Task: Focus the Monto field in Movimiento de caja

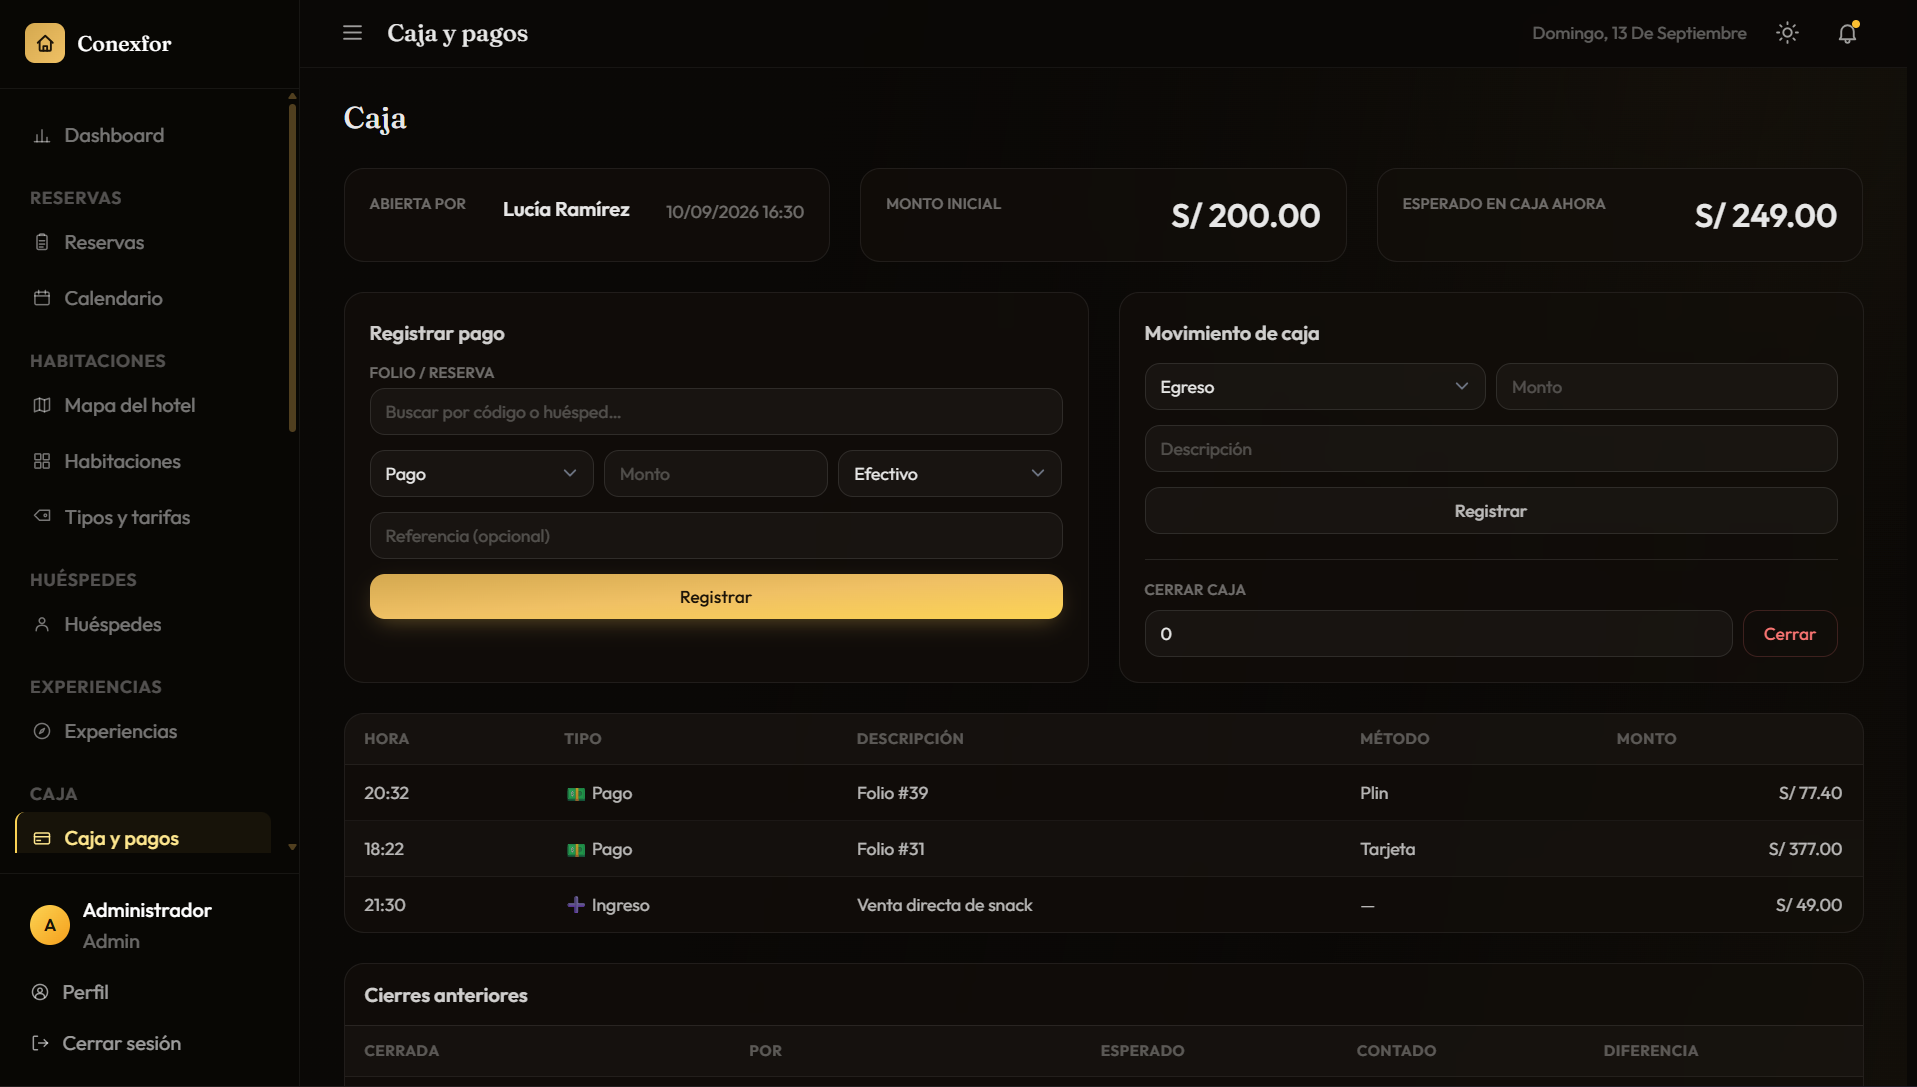Action: pos(1667,387)
